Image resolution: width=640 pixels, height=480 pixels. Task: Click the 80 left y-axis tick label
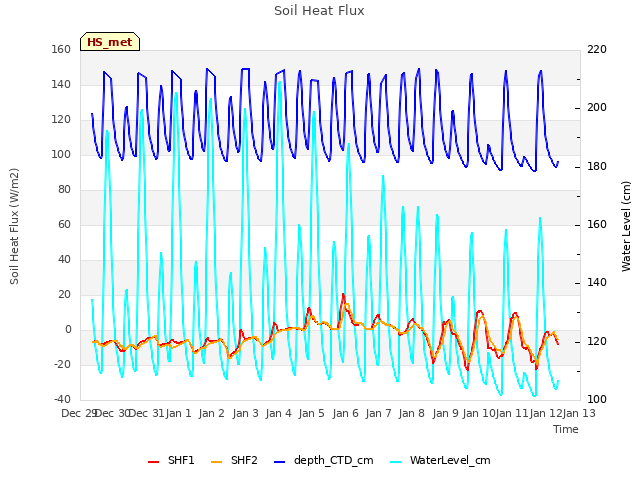click(x=64, y=189)
